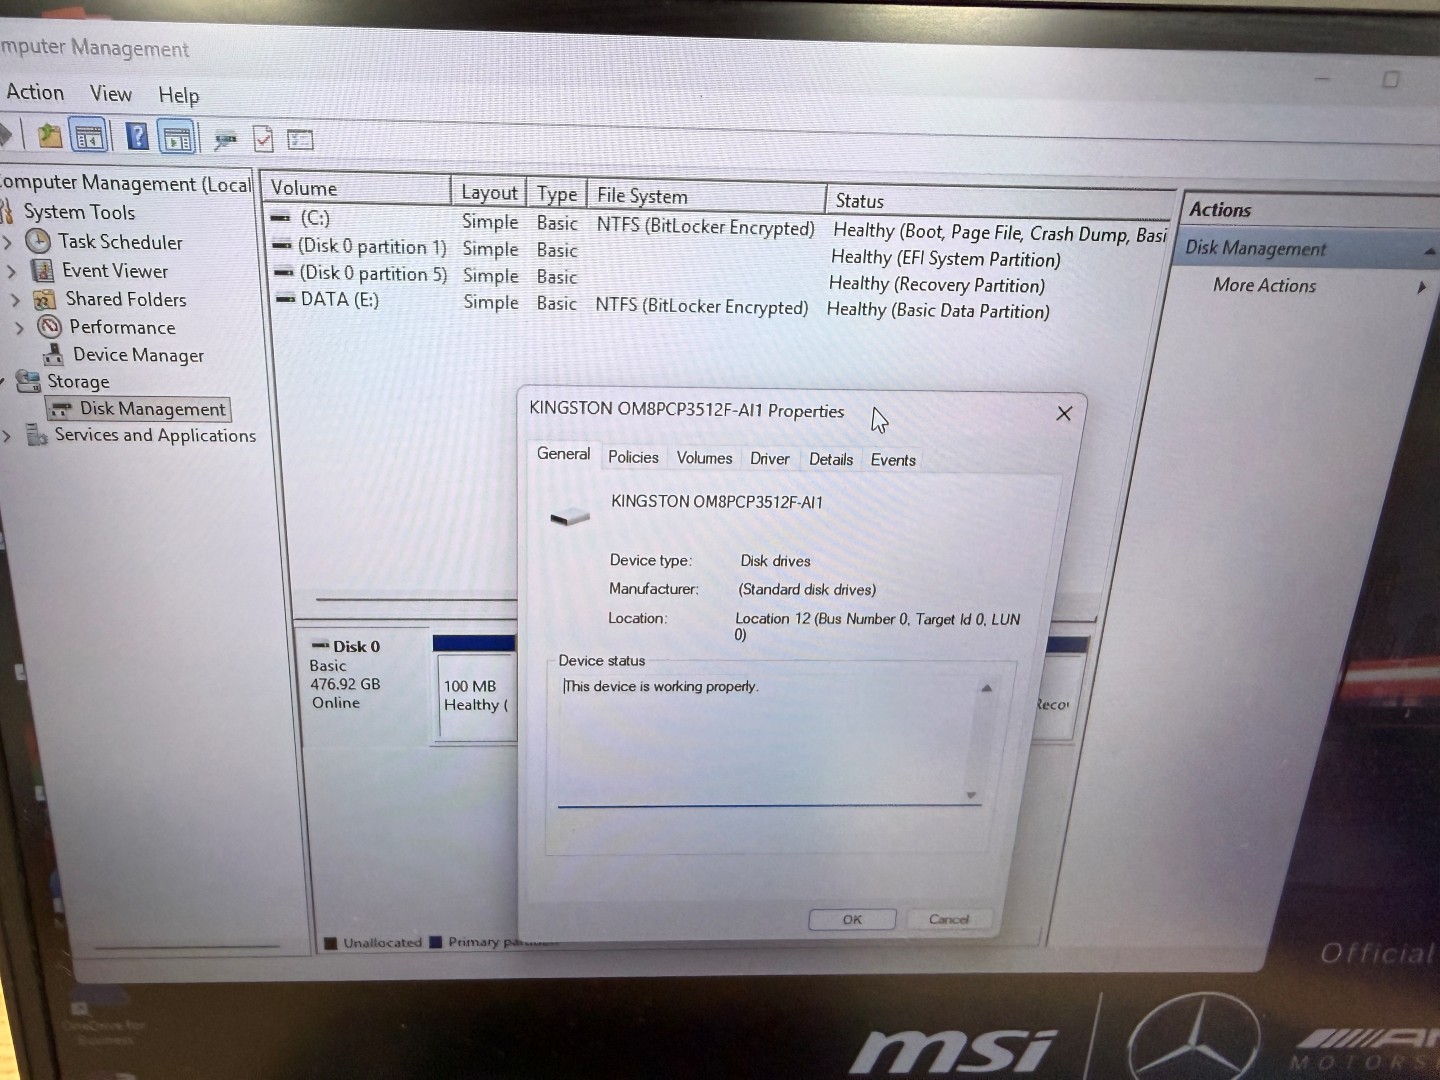Click the blue Help question mark icon
Viewport: 1440px width, 1080px height.
click(137, 136)
